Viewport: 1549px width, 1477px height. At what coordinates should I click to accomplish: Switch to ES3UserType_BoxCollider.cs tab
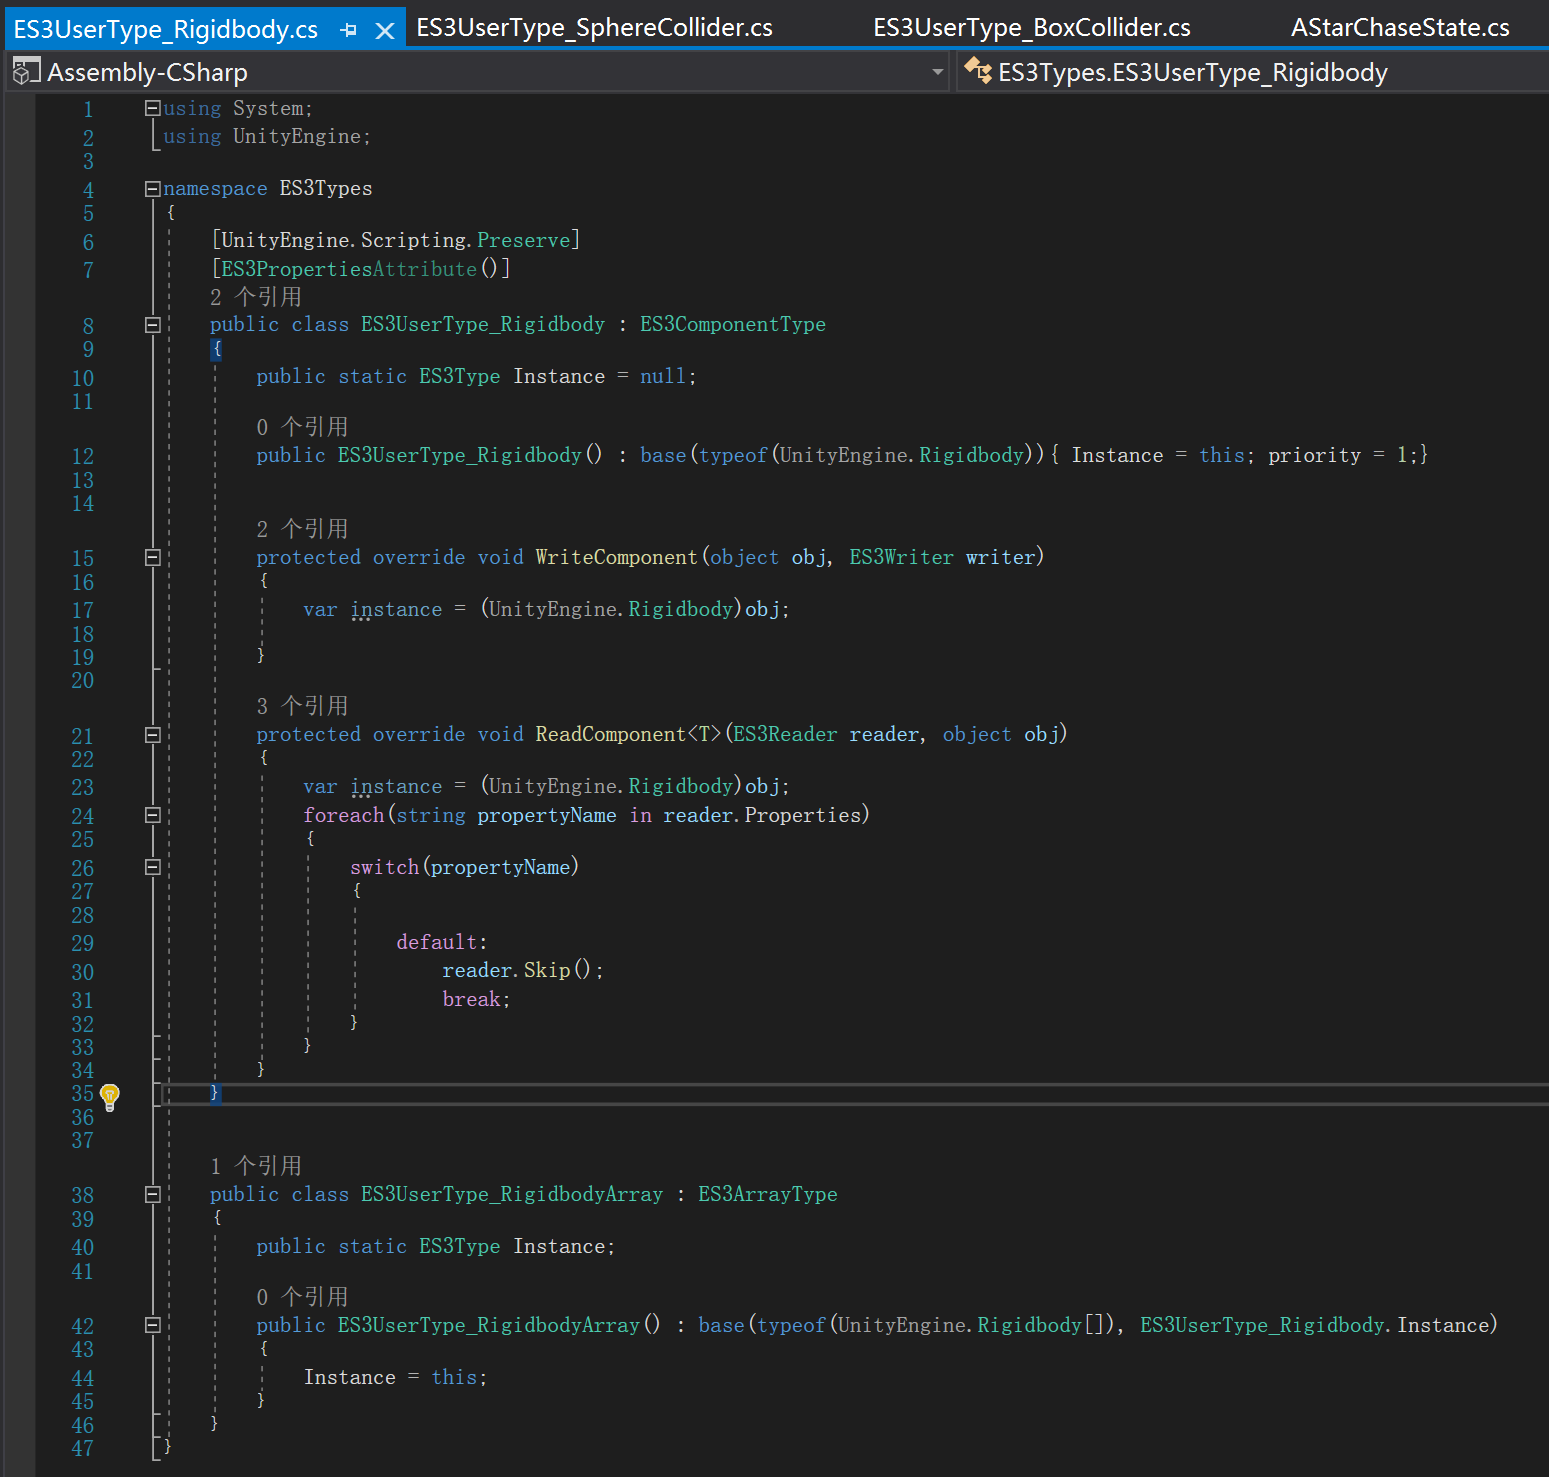click(1032, 28)
